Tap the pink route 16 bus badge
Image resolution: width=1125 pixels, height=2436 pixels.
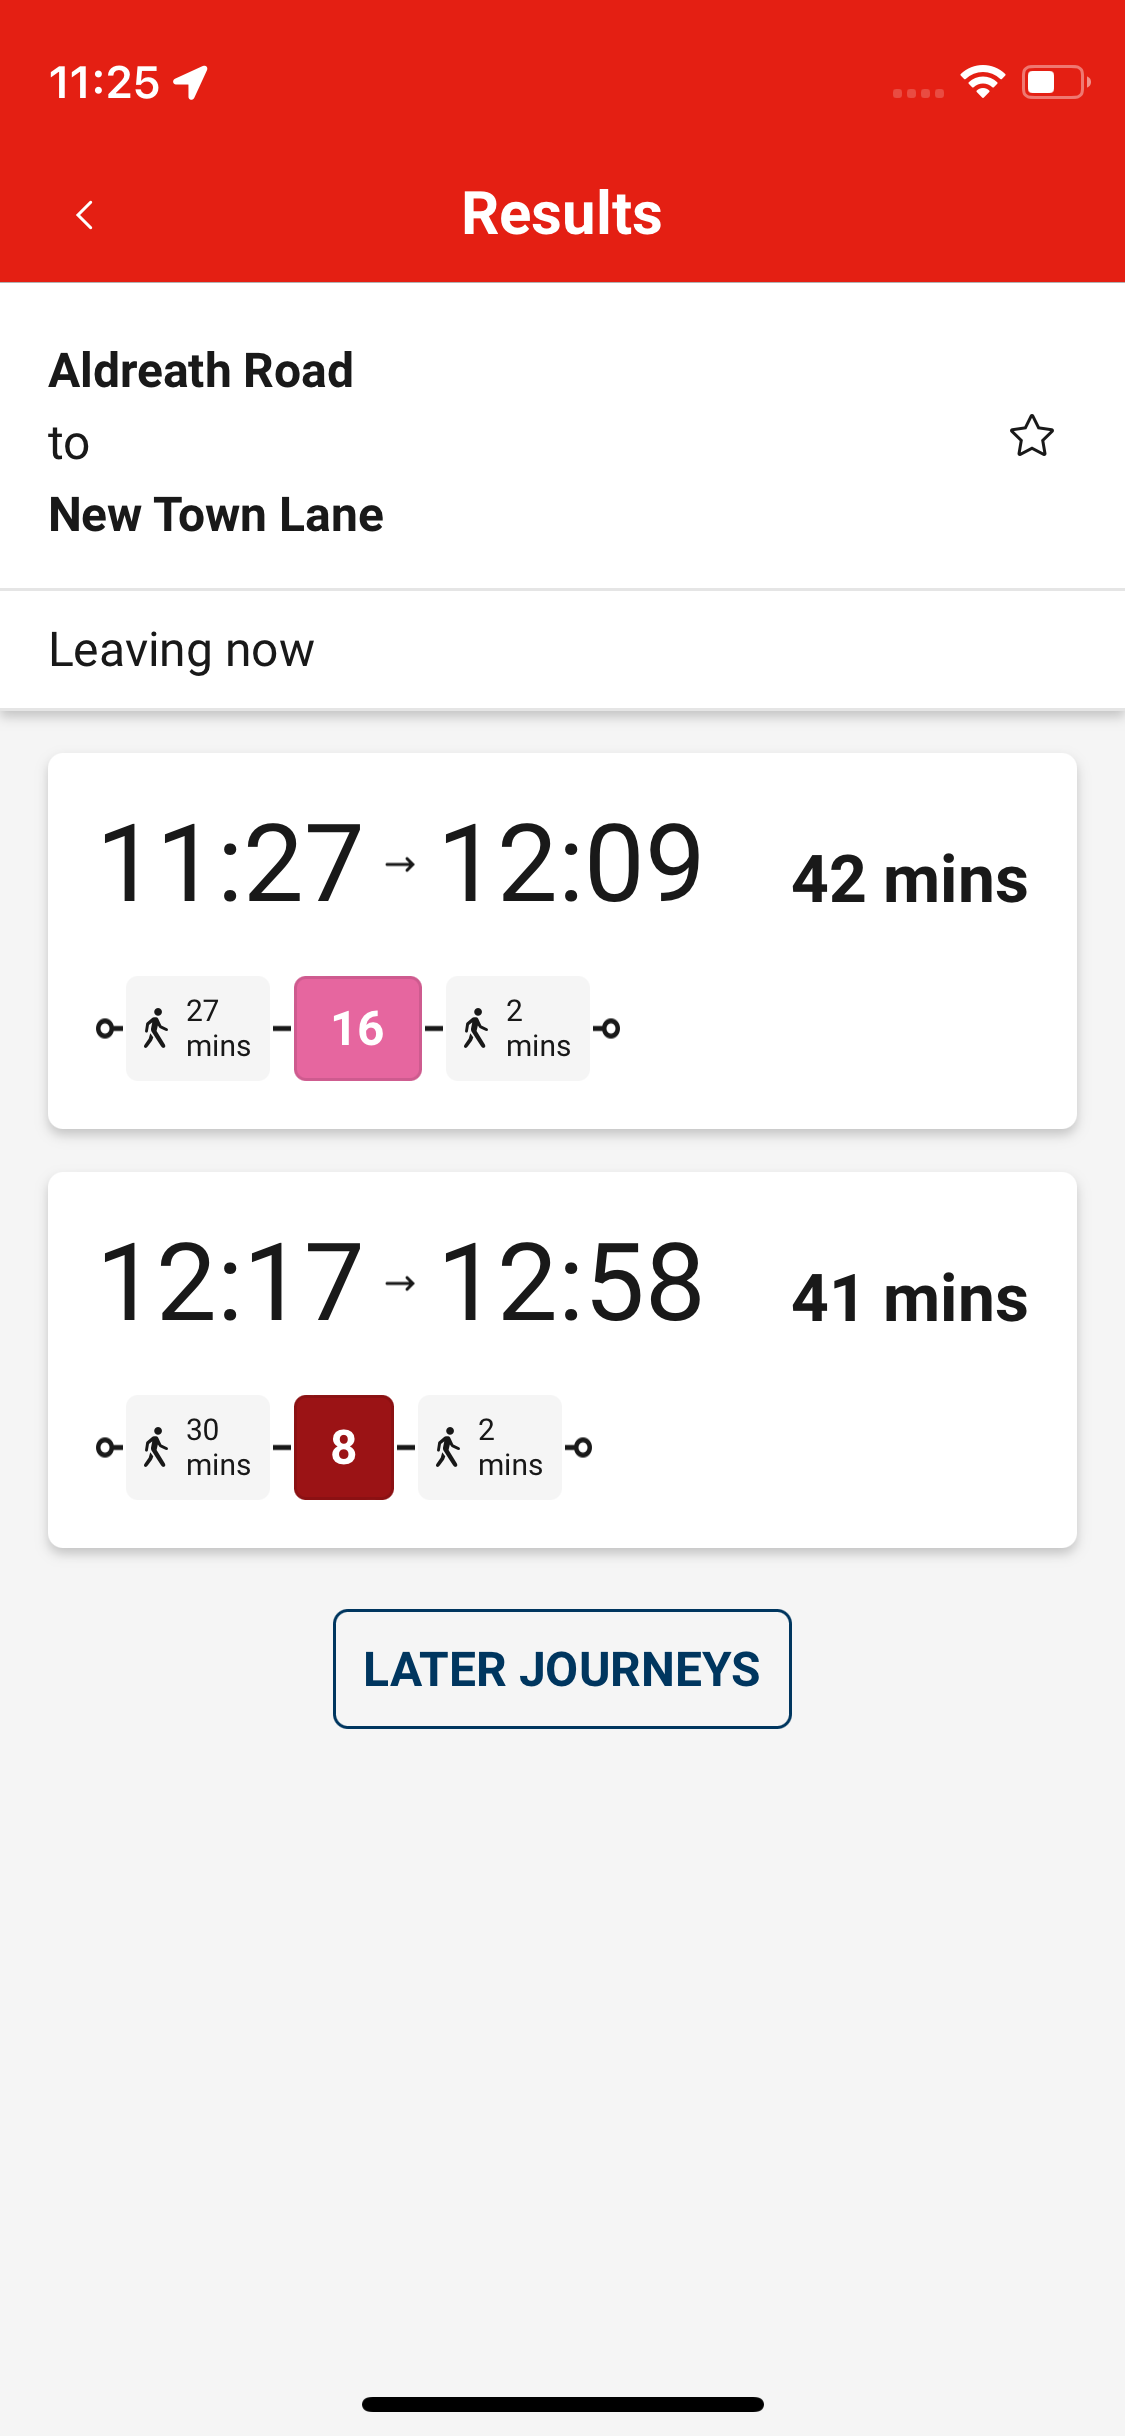point(357,1028)
